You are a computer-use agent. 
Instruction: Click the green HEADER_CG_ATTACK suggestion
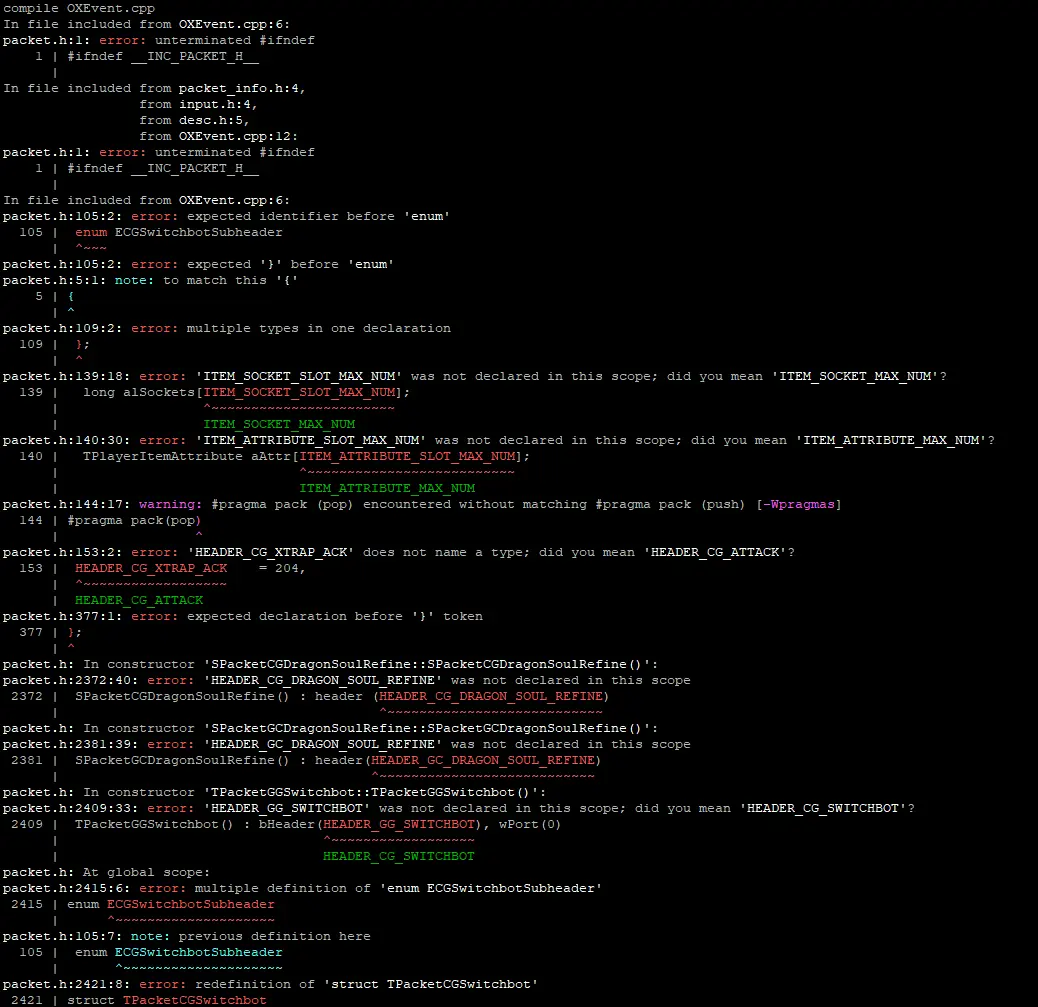(x=139, y=600)
